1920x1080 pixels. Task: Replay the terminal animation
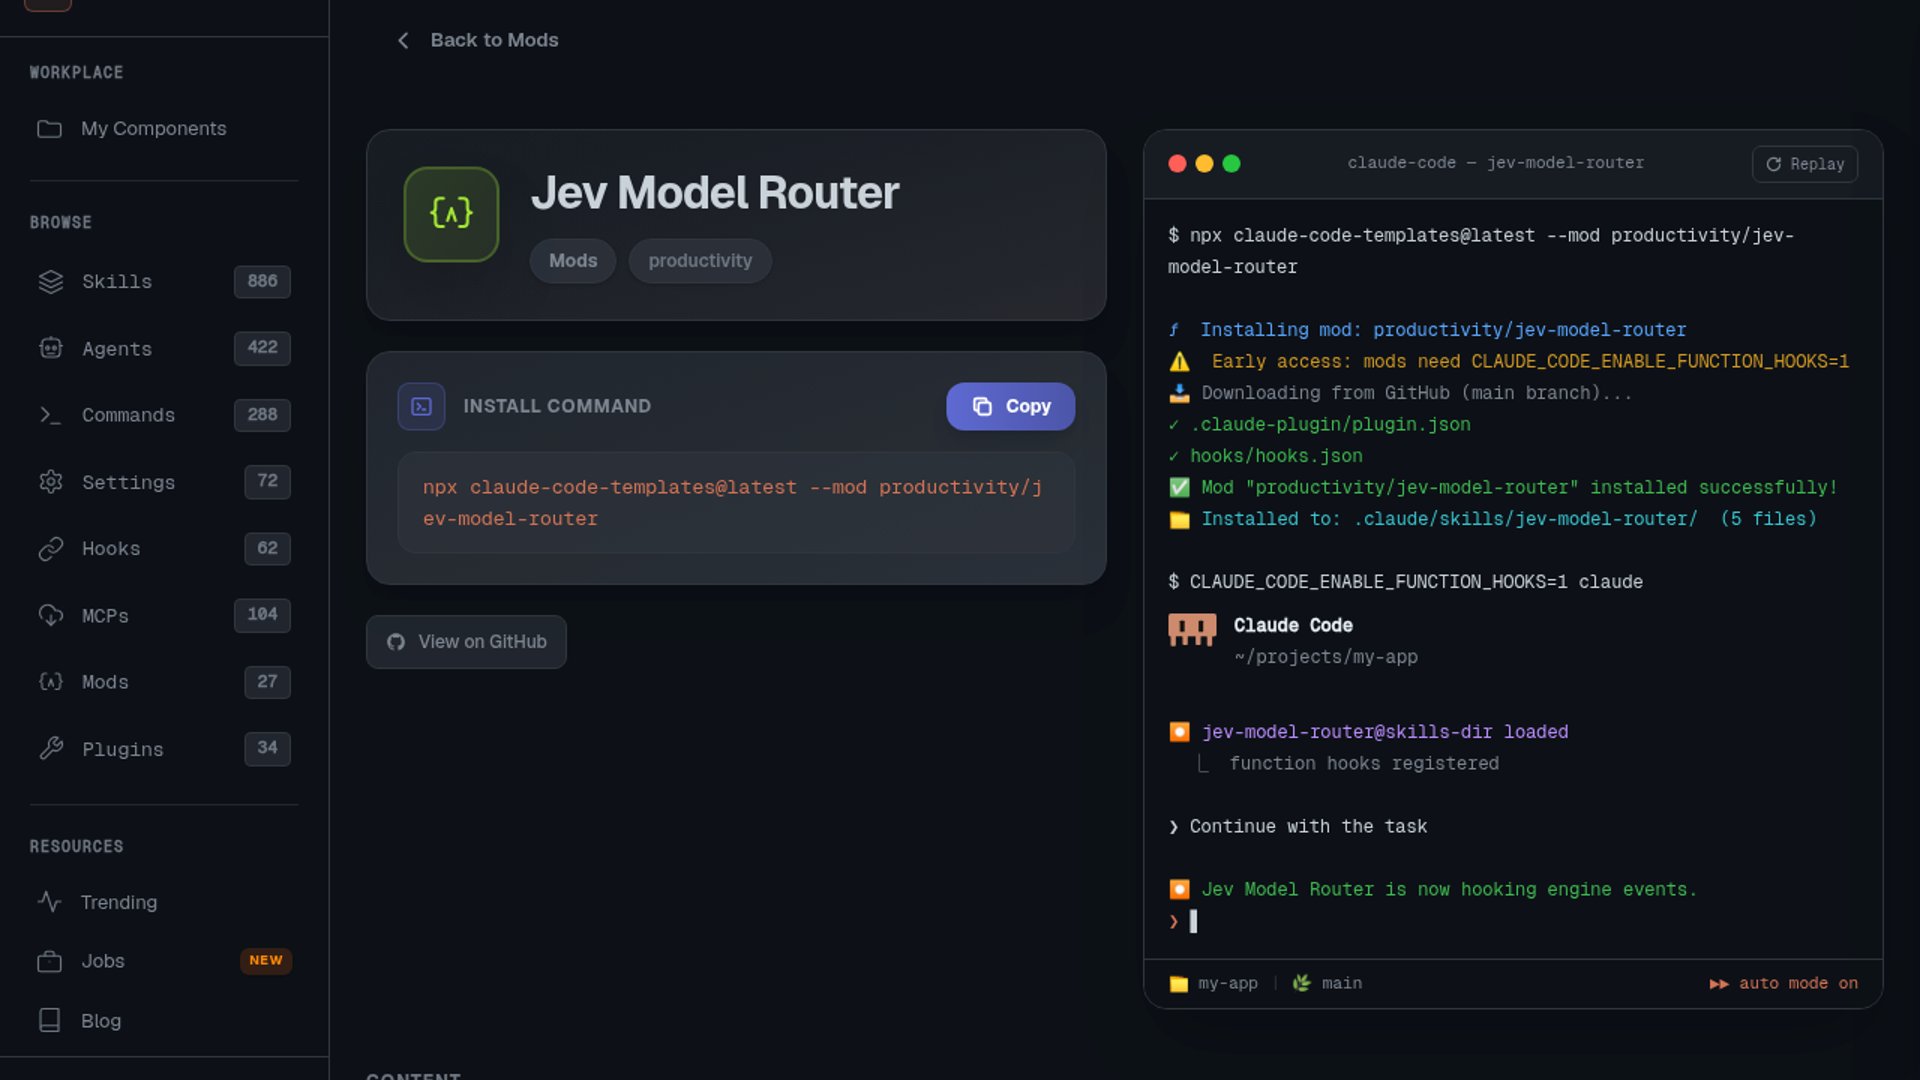click(1804, 164)
